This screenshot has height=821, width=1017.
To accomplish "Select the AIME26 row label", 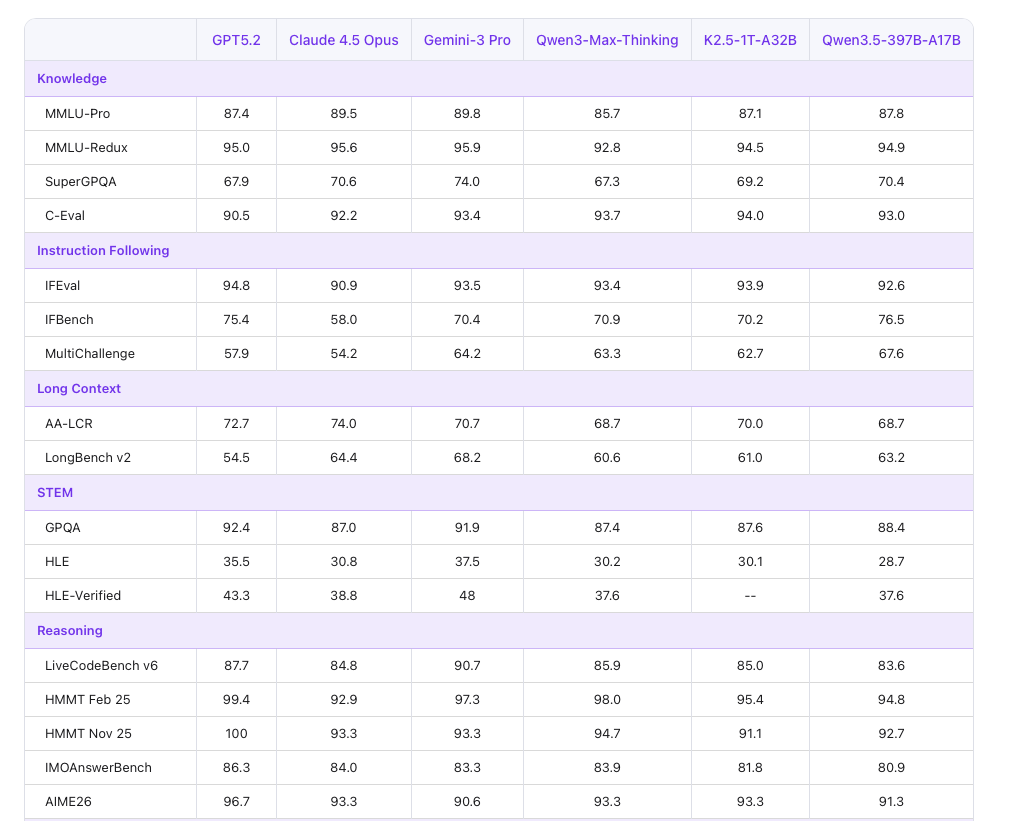I will tap(68, 802).
